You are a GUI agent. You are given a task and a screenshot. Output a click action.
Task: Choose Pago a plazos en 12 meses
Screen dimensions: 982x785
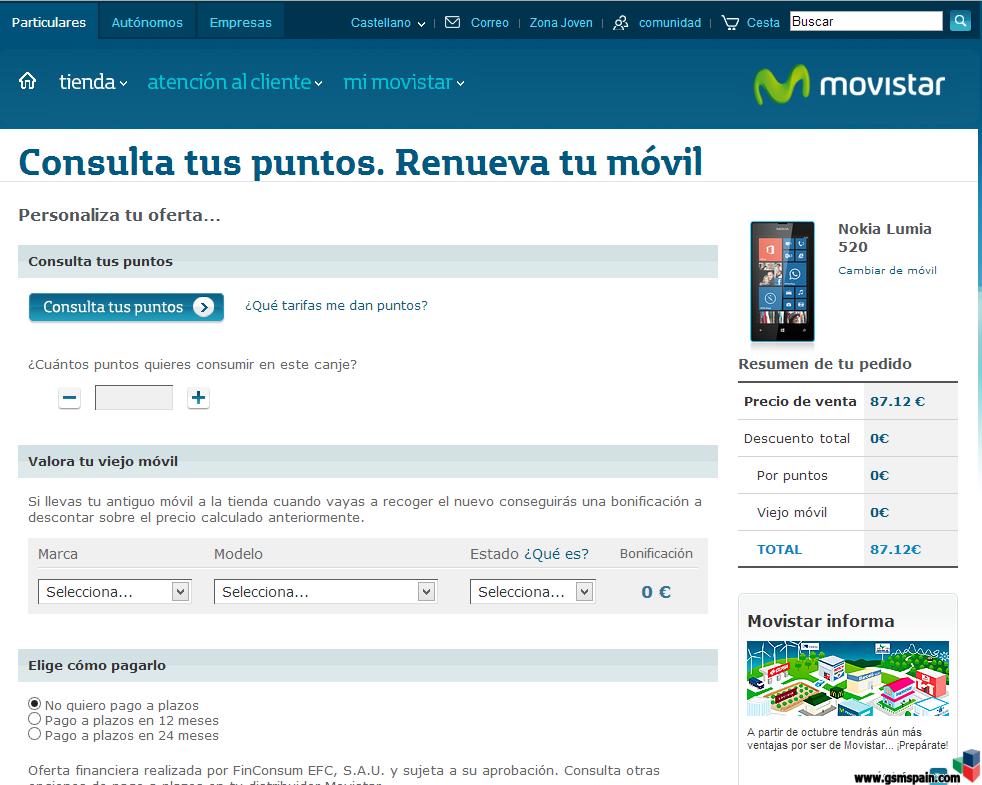click(34, 719)
